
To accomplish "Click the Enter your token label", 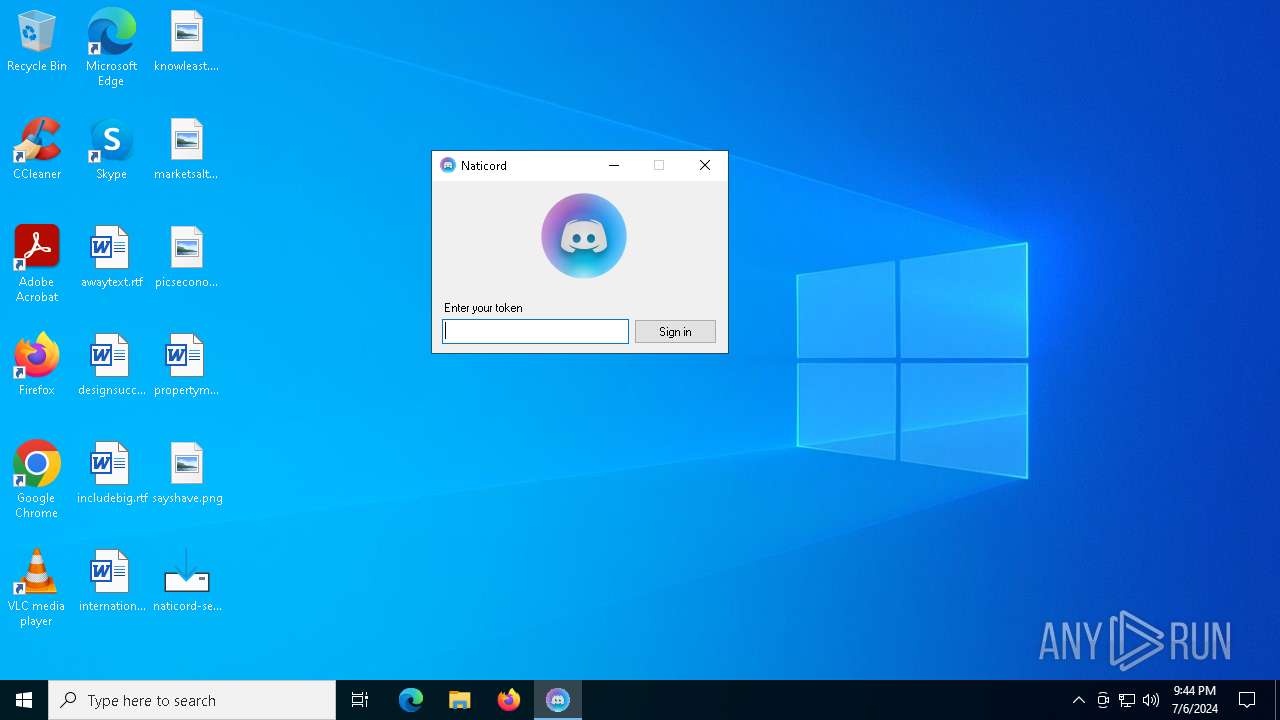I will pyautogui.click(x=483, y=308).
